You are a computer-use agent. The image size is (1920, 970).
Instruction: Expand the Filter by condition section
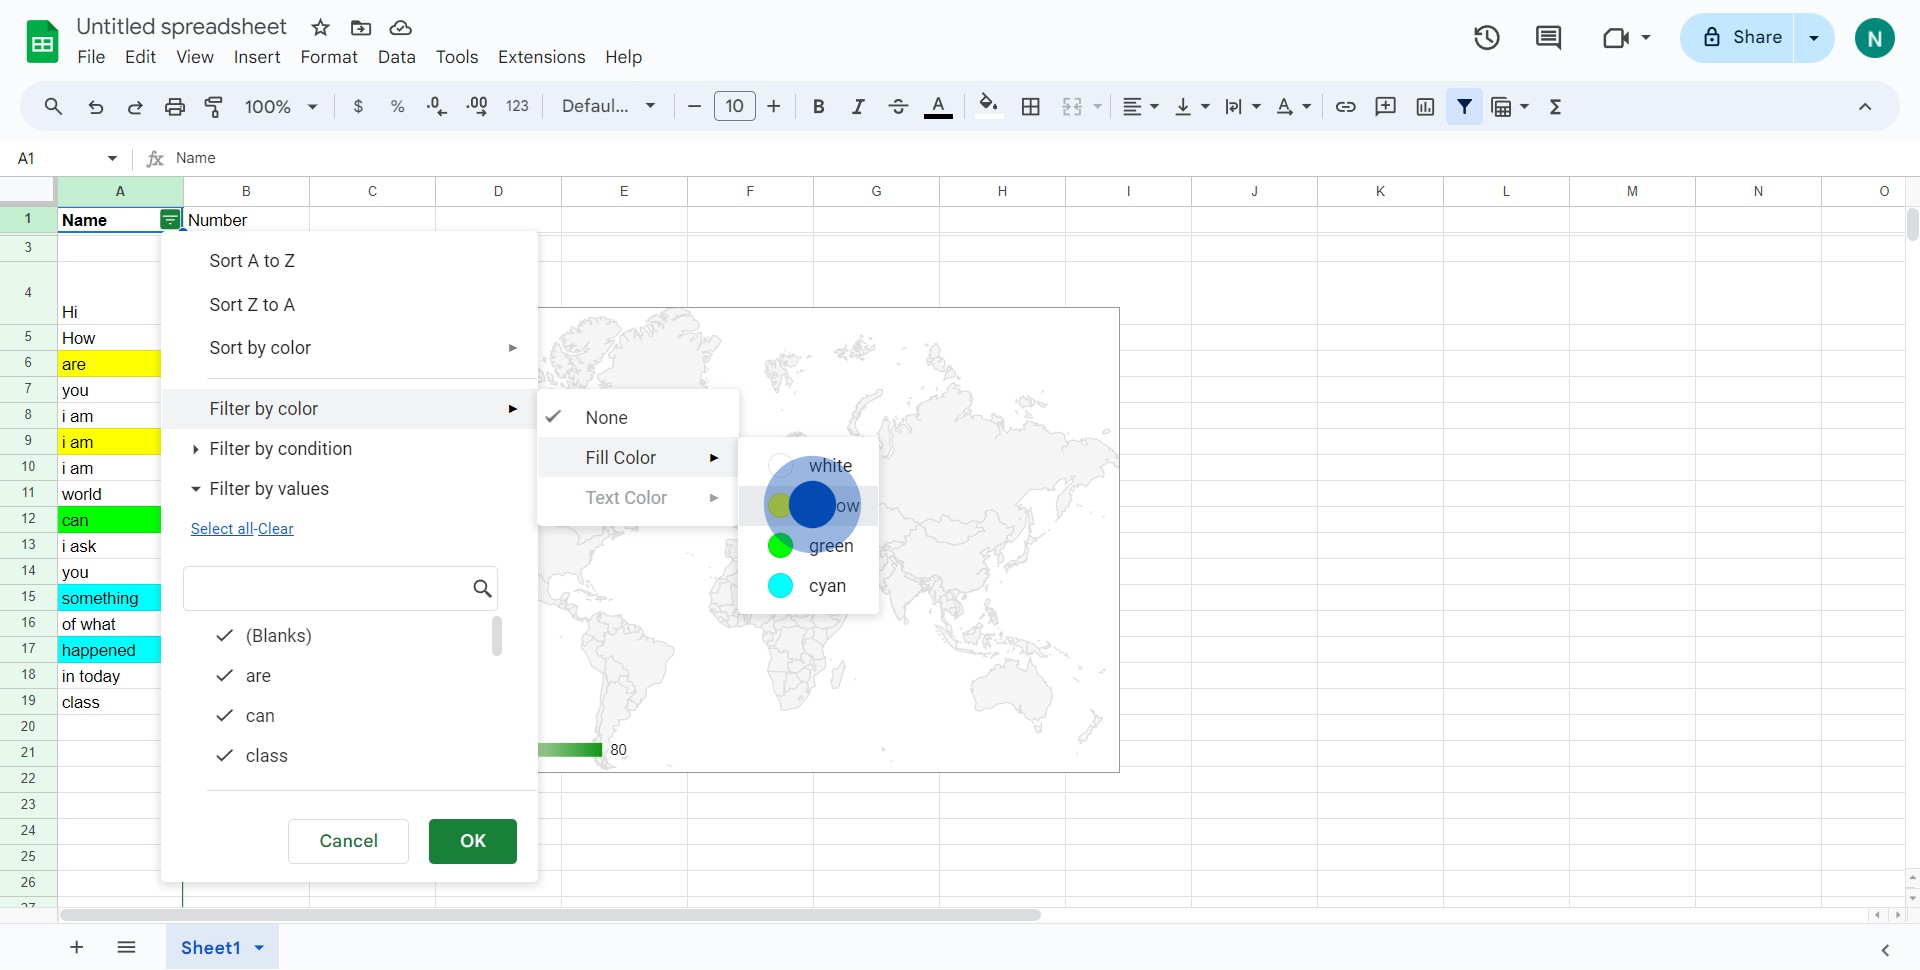click(280, 449)
